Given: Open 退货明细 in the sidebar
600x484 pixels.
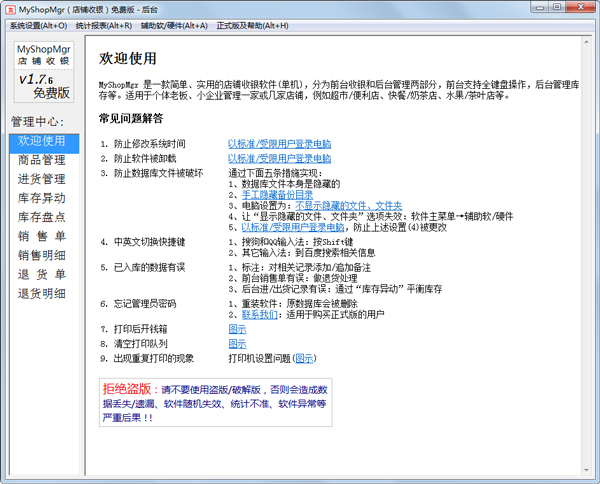Looking at the screenshot, I should point(42,294).
